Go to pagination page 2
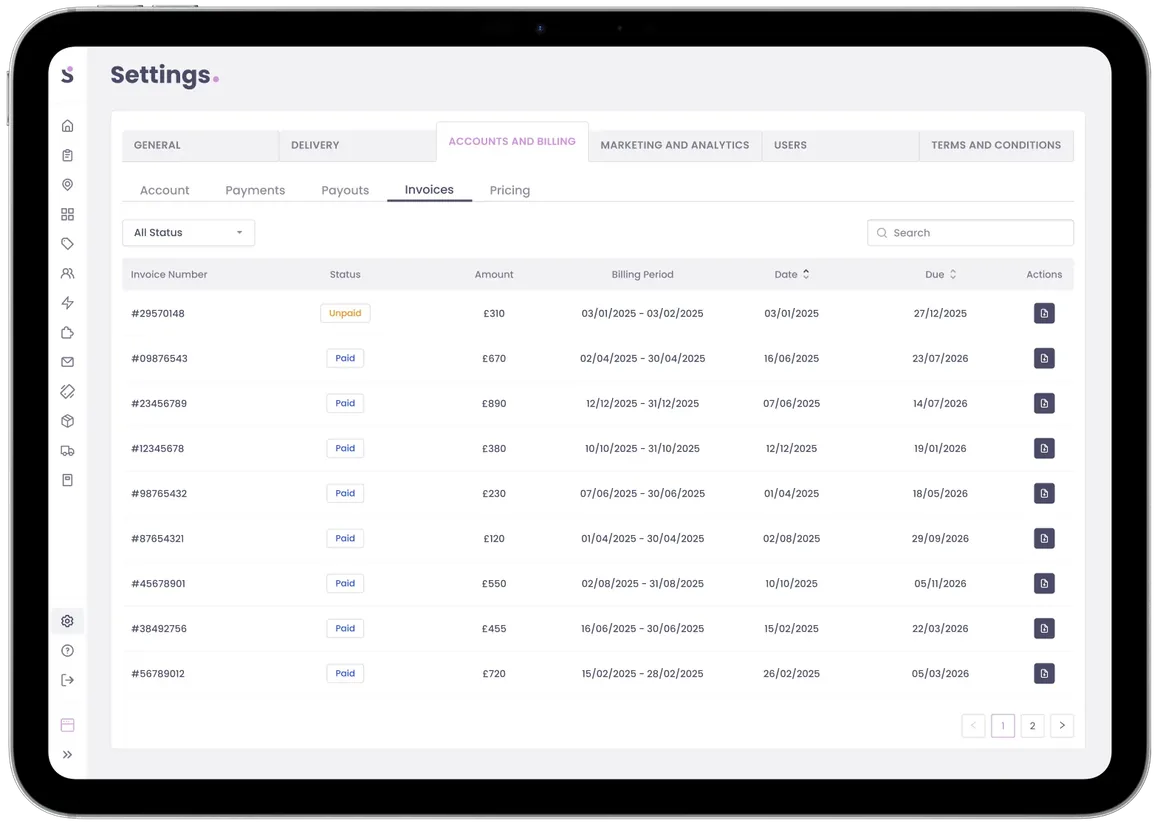This screenshot has height=826, width=1160. click(x=1032, y=726)
